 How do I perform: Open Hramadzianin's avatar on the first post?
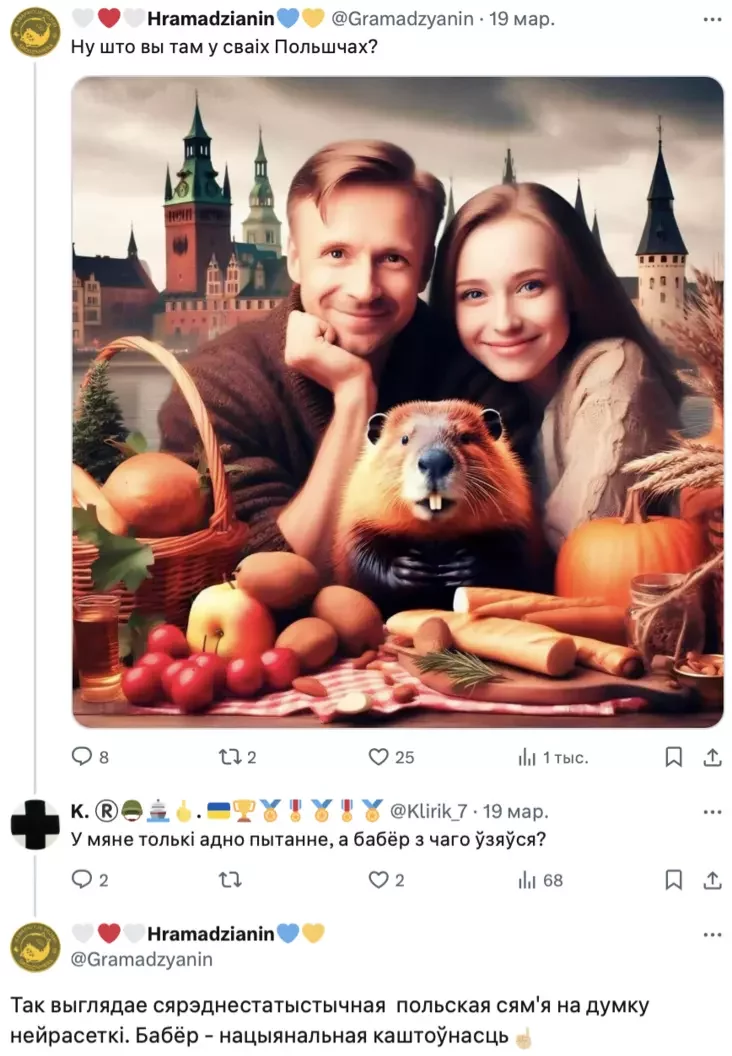(x=35, y=31)
